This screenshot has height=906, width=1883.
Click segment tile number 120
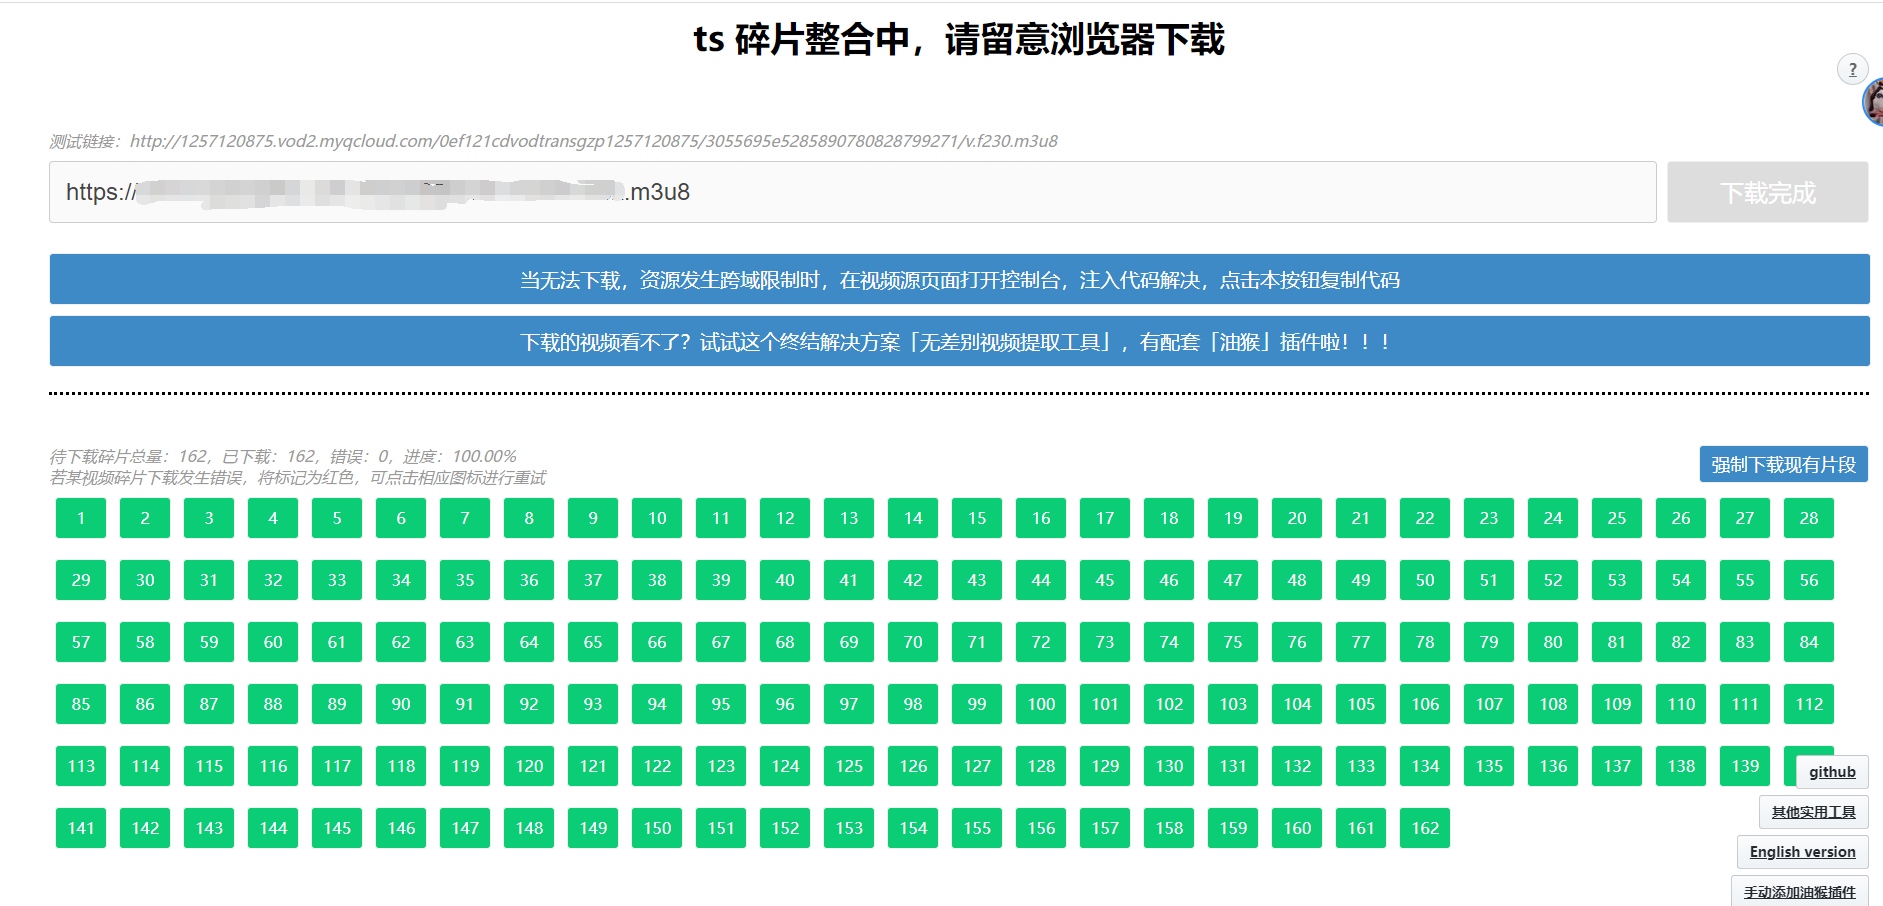point(529,766)
